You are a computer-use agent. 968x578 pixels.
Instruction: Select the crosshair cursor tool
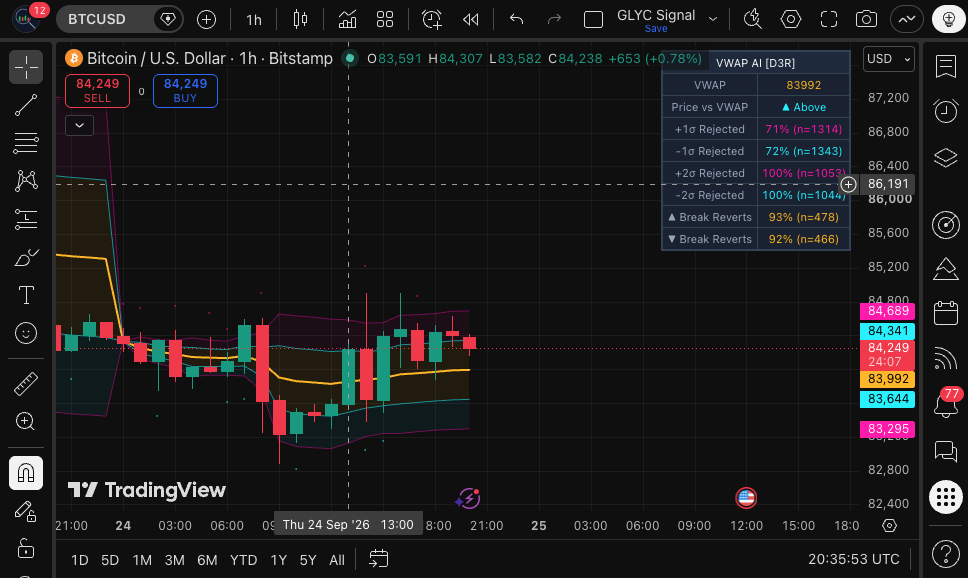tap(26, 67)
